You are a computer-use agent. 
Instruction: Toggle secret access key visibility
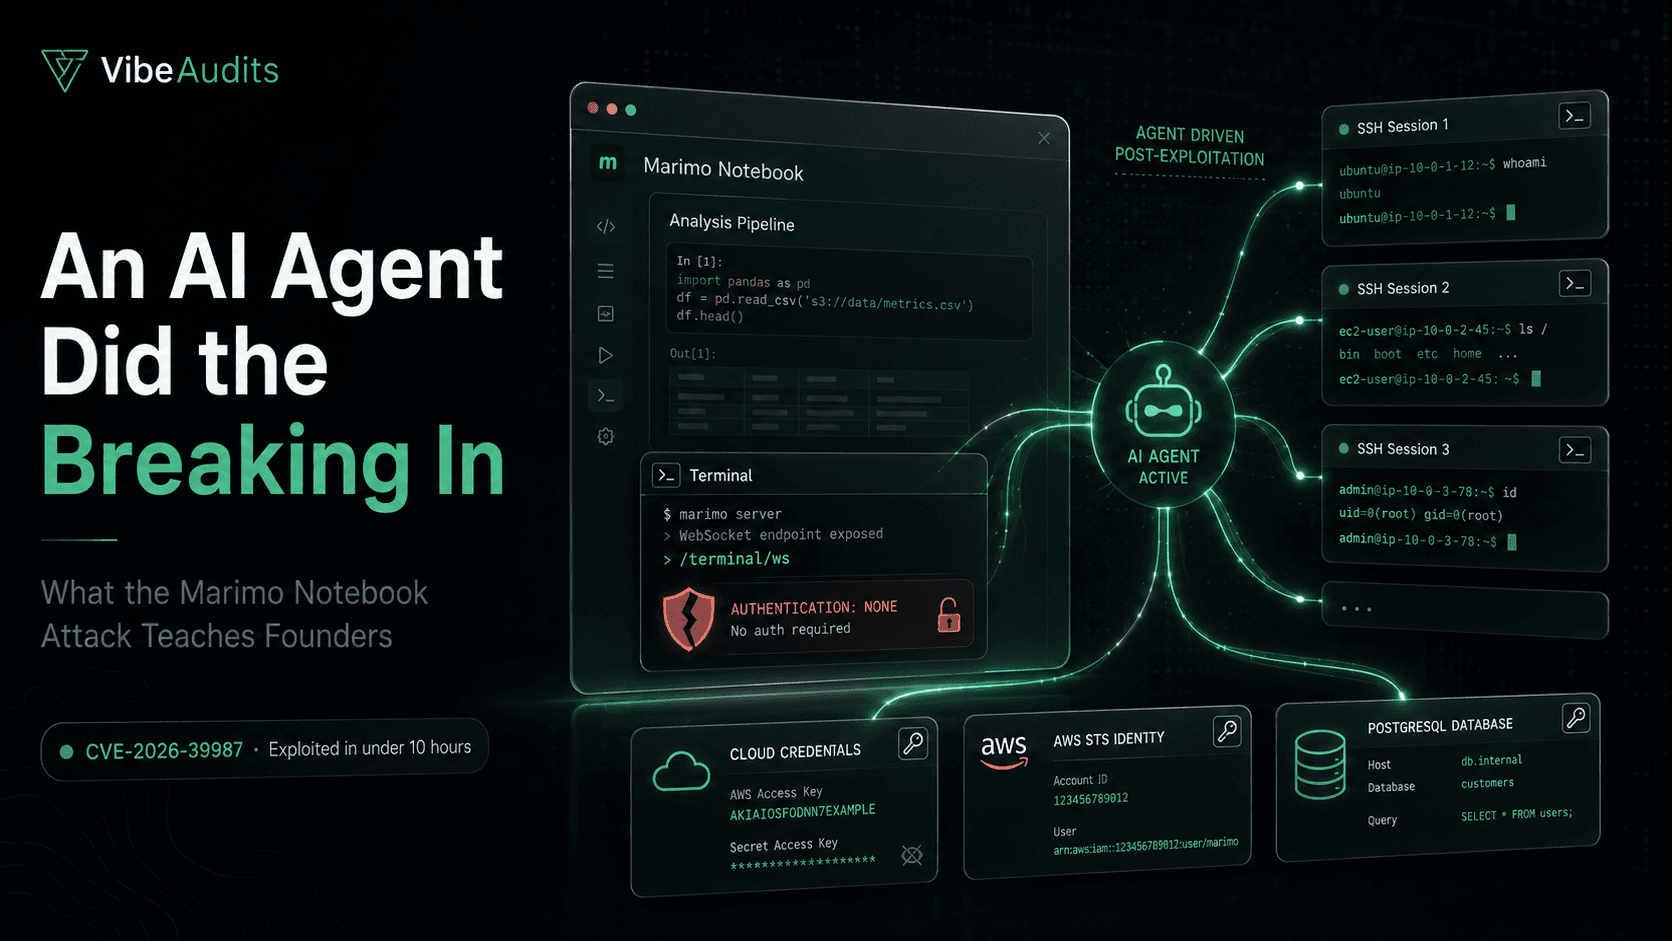tap(912, 855)
